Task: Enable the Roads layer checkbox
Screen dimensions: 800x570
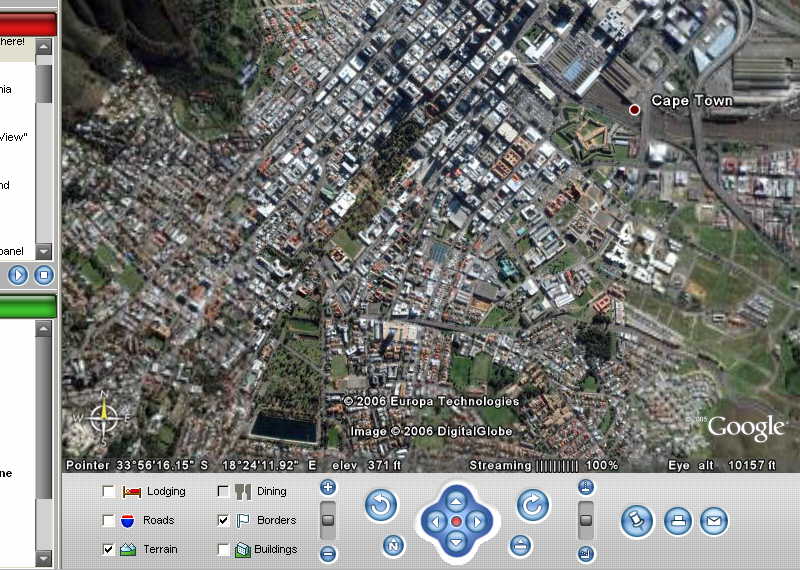Action: point(108,520)
